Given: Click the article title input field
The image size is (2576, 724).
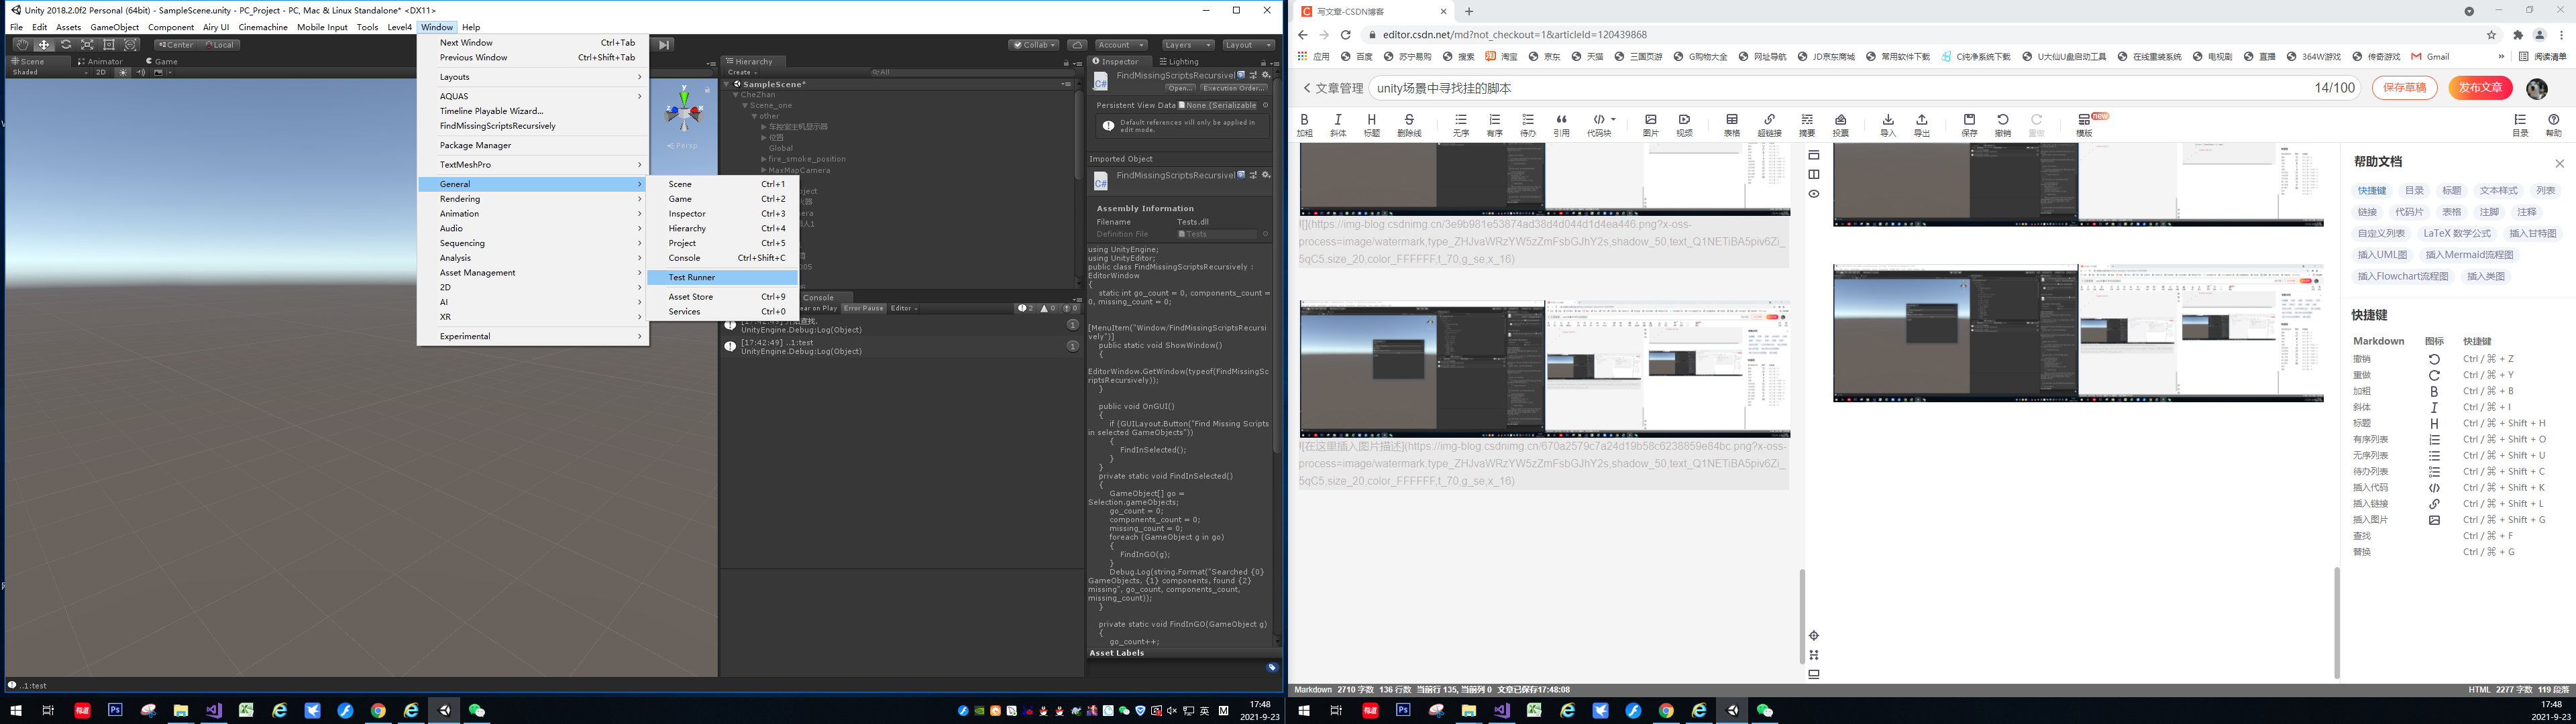Looking at the screenshot, I should pyautogui.click(x=1865, y=88).
